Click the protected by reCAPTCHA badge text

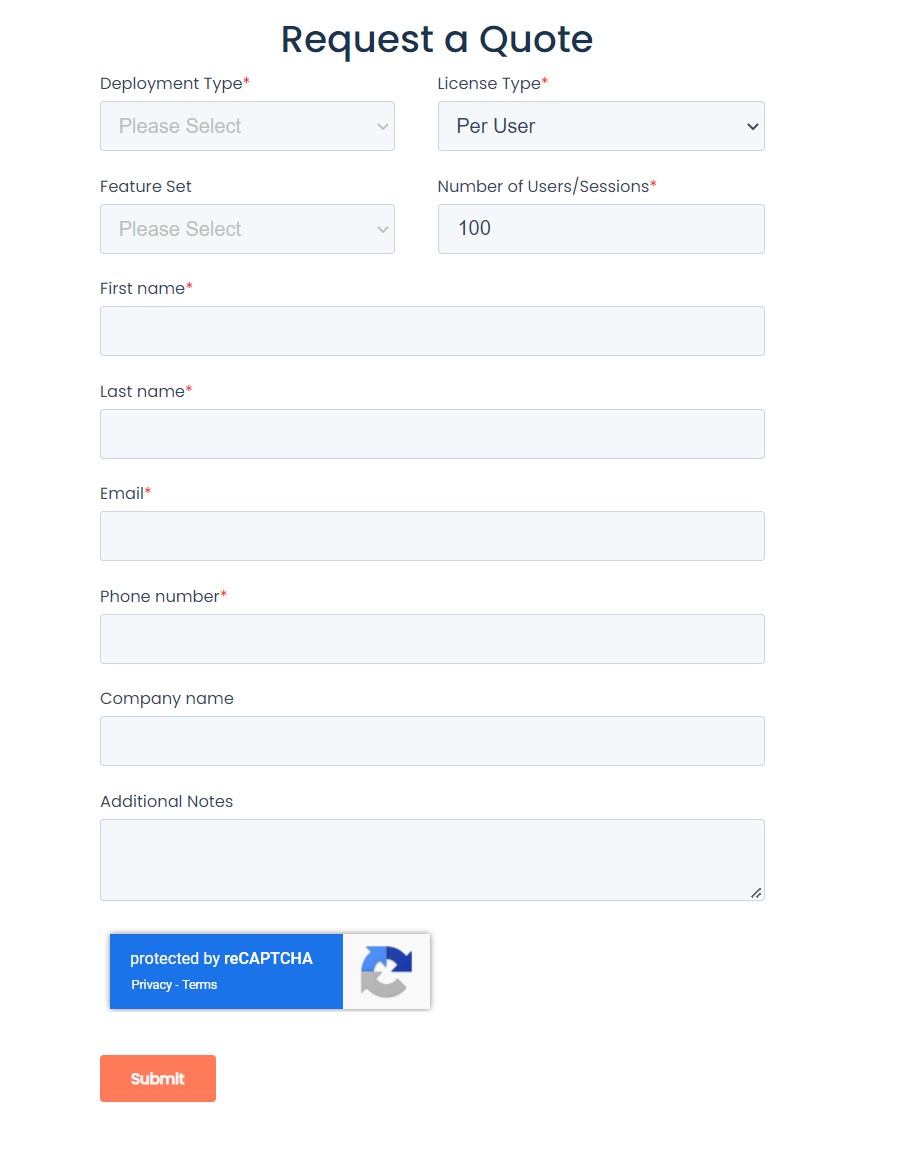pyautogui.click(x=221, y=958)
